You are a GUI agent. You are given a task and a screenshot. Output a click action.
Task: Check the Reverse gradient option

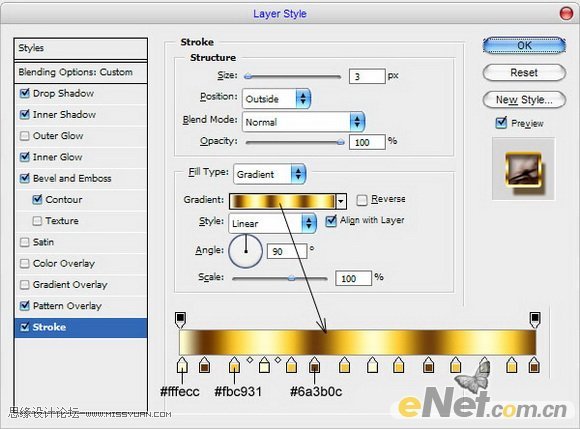362,200
